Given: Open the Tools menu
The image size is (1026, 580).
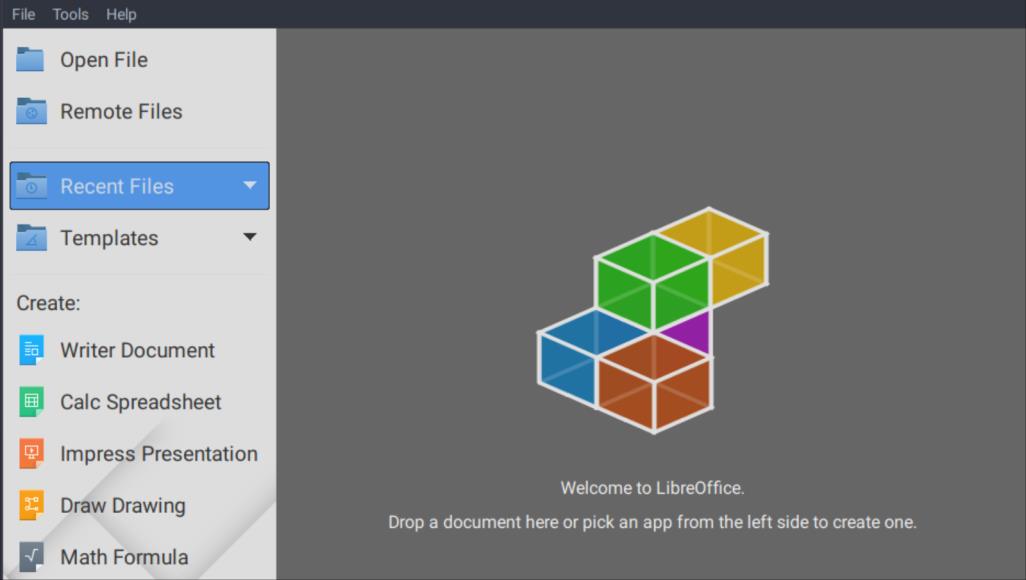Looking at the screenshot, I should coord(70,14).
